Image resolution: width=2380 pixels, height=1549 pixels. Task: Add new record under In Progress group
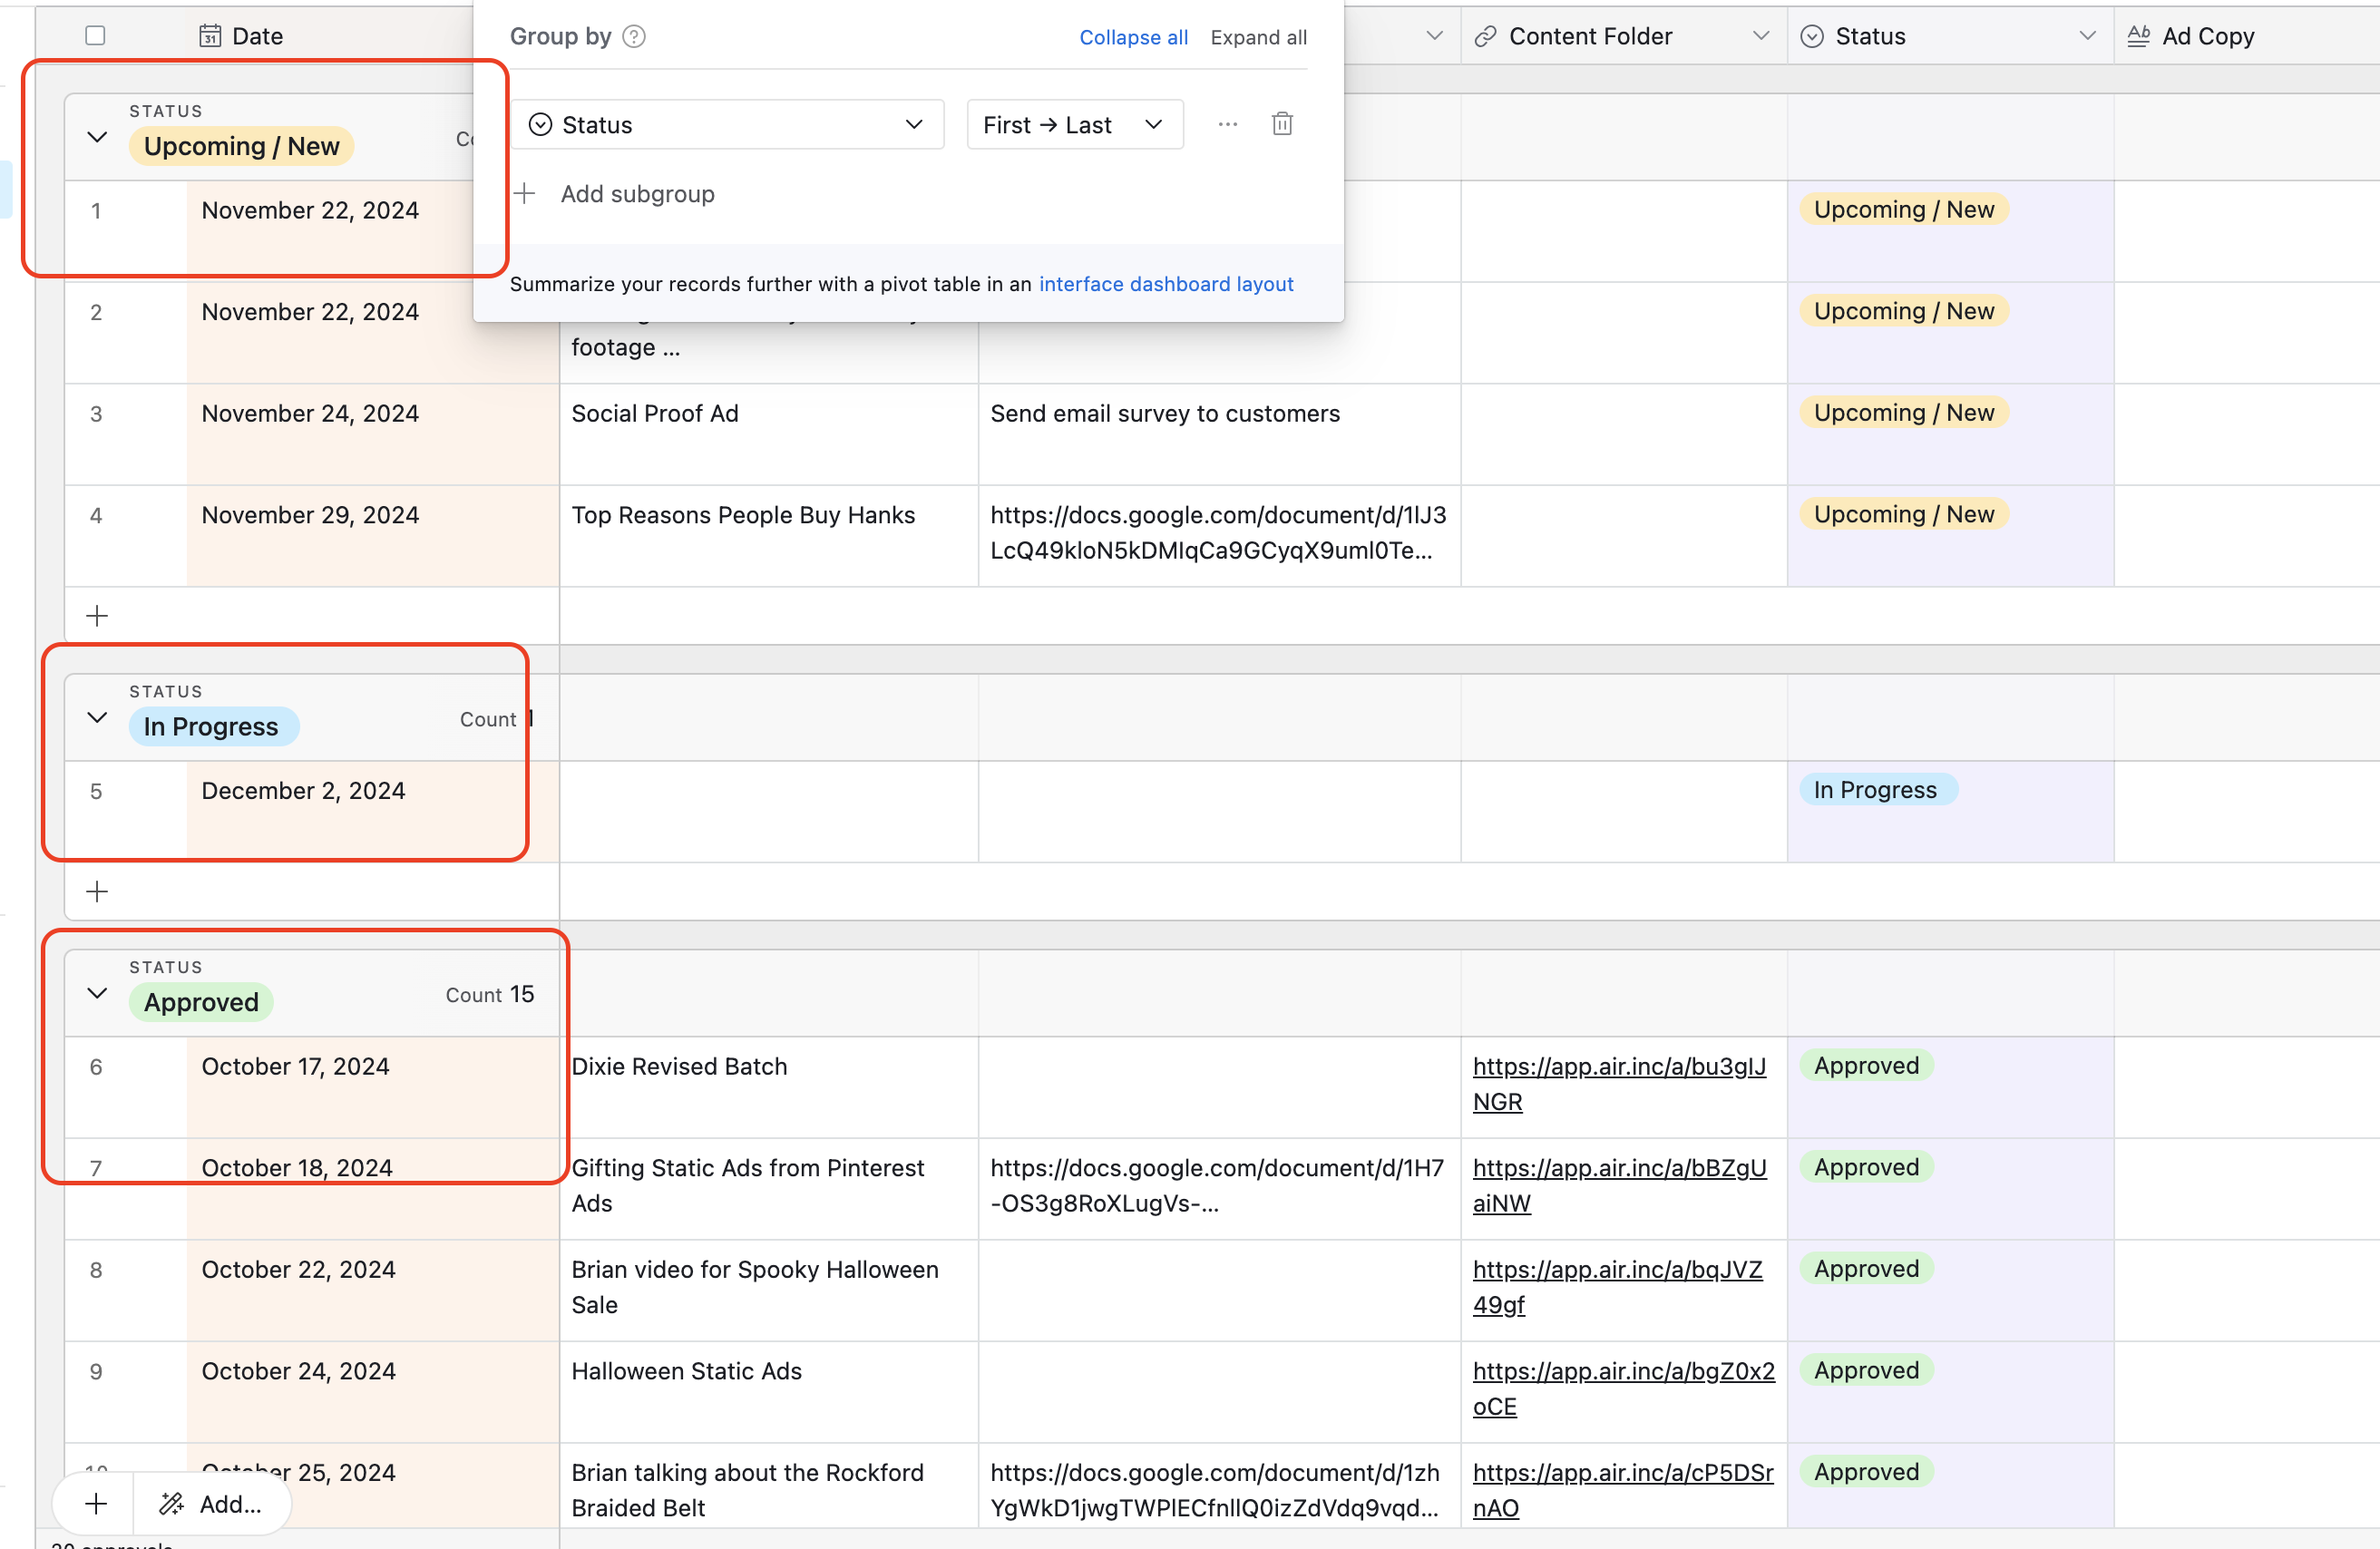point(97,891)
